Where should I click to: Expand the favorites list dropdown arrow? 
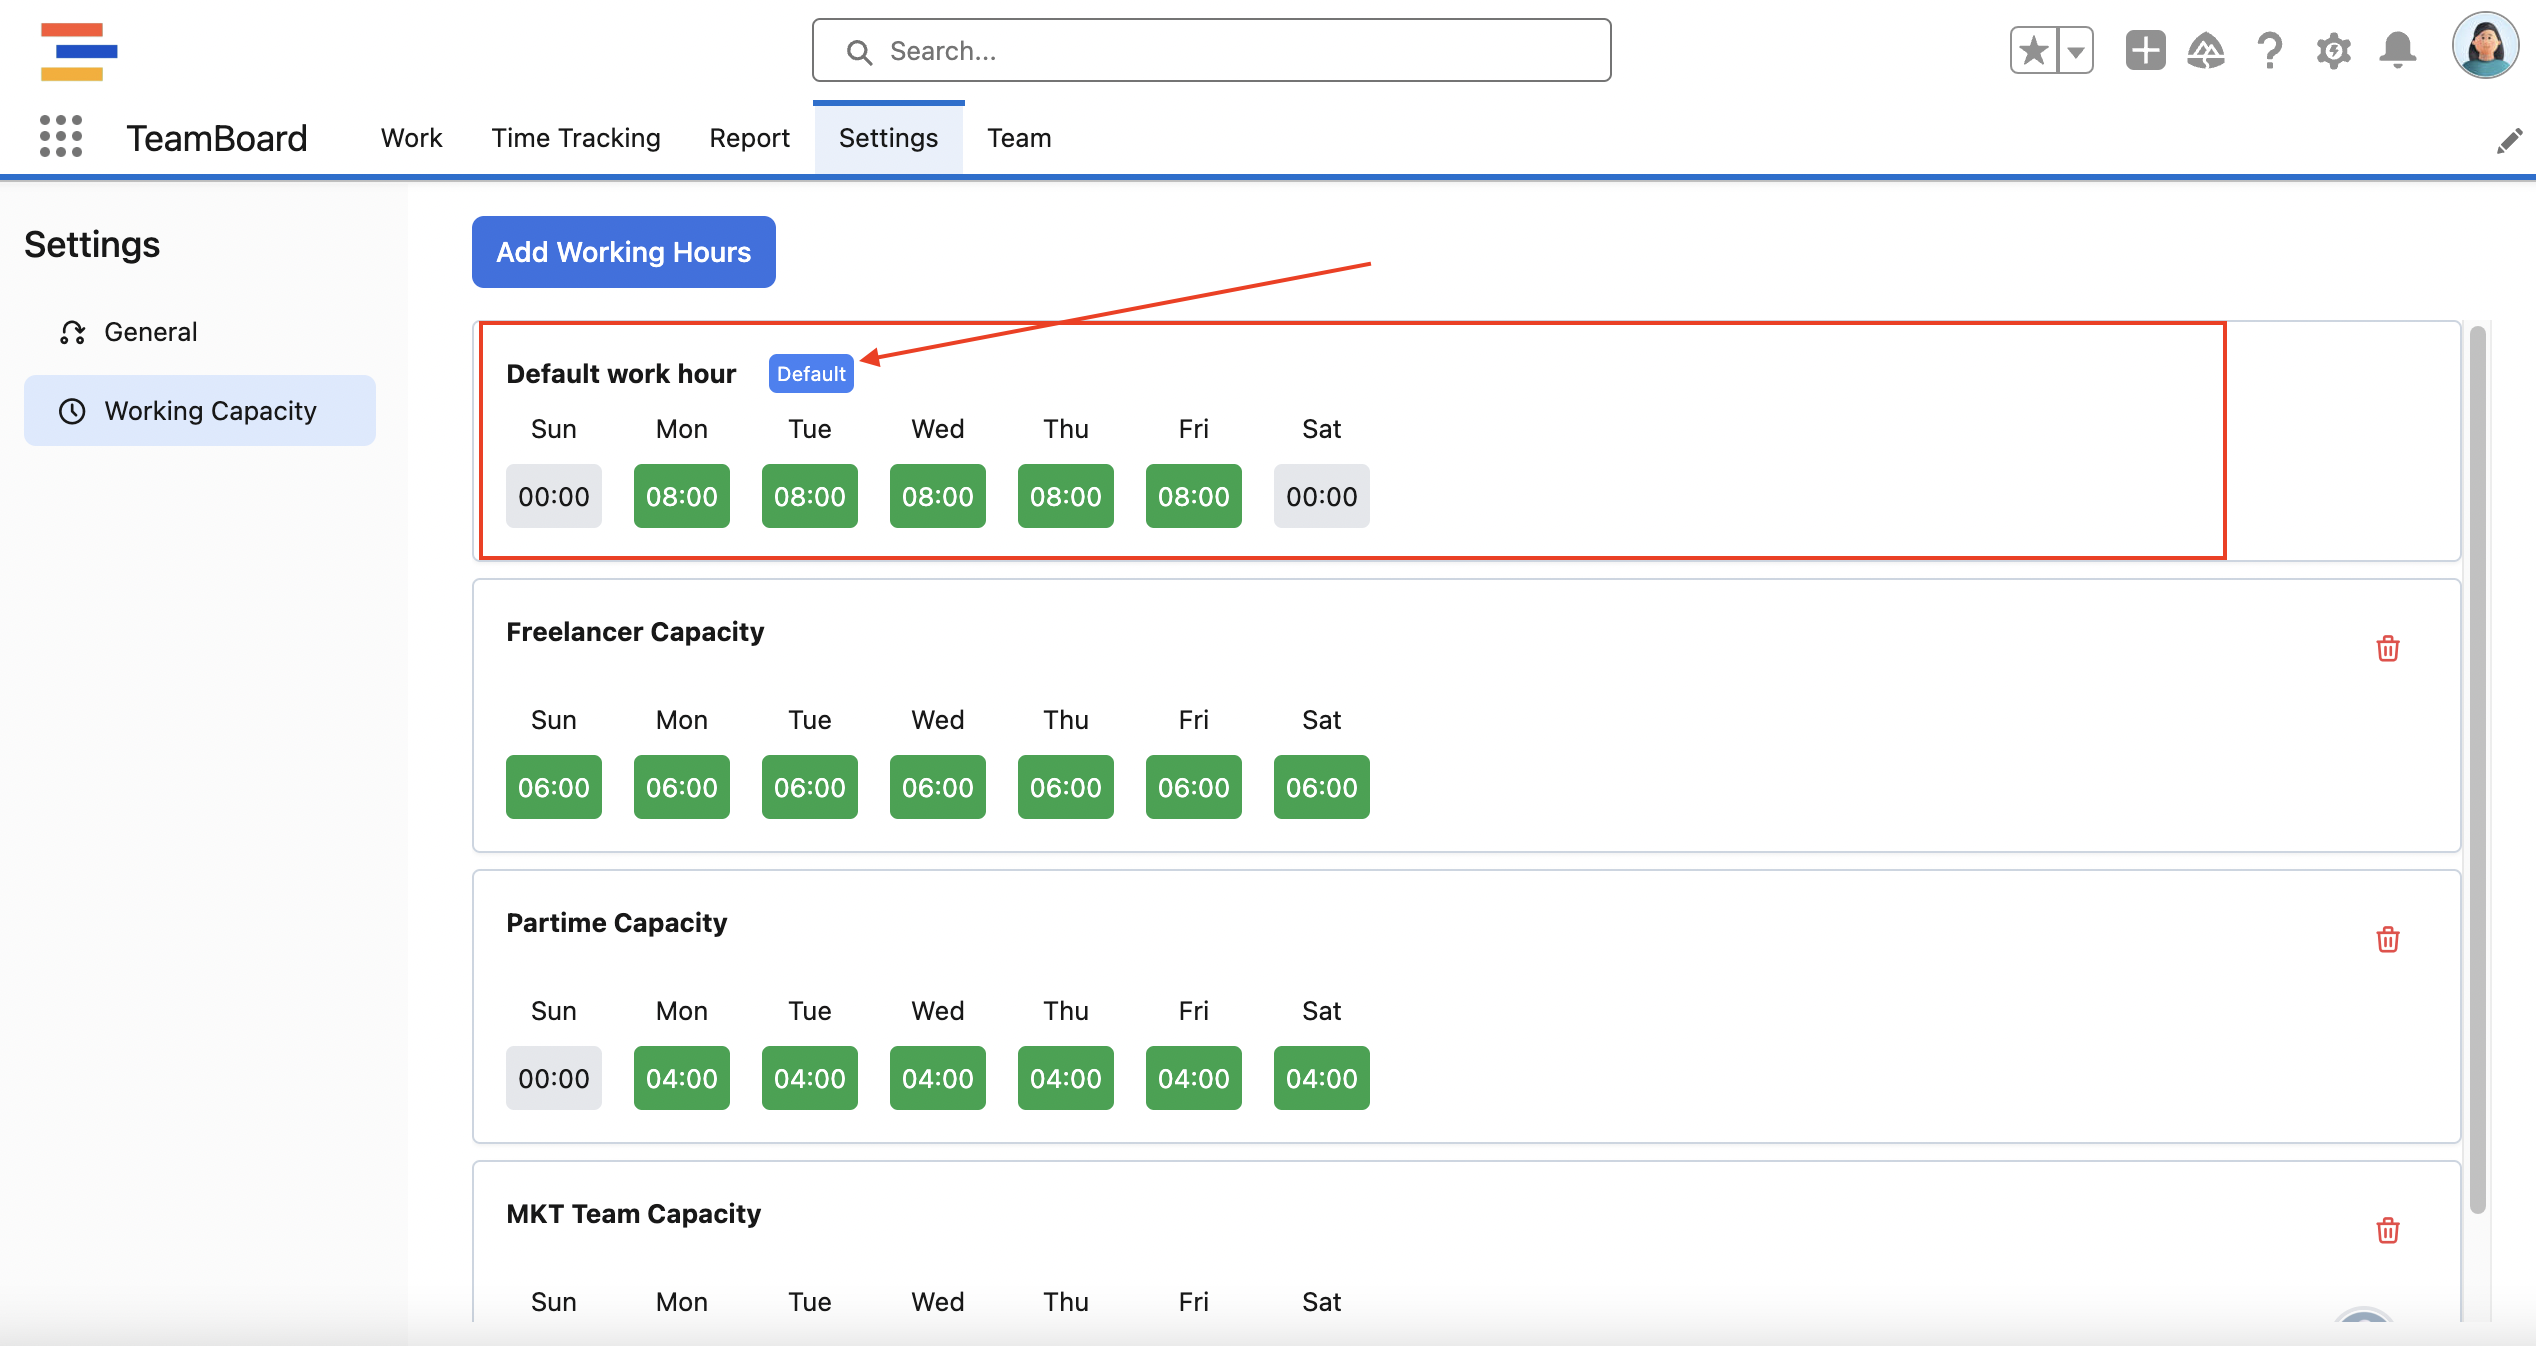[x=2076, y=50]
